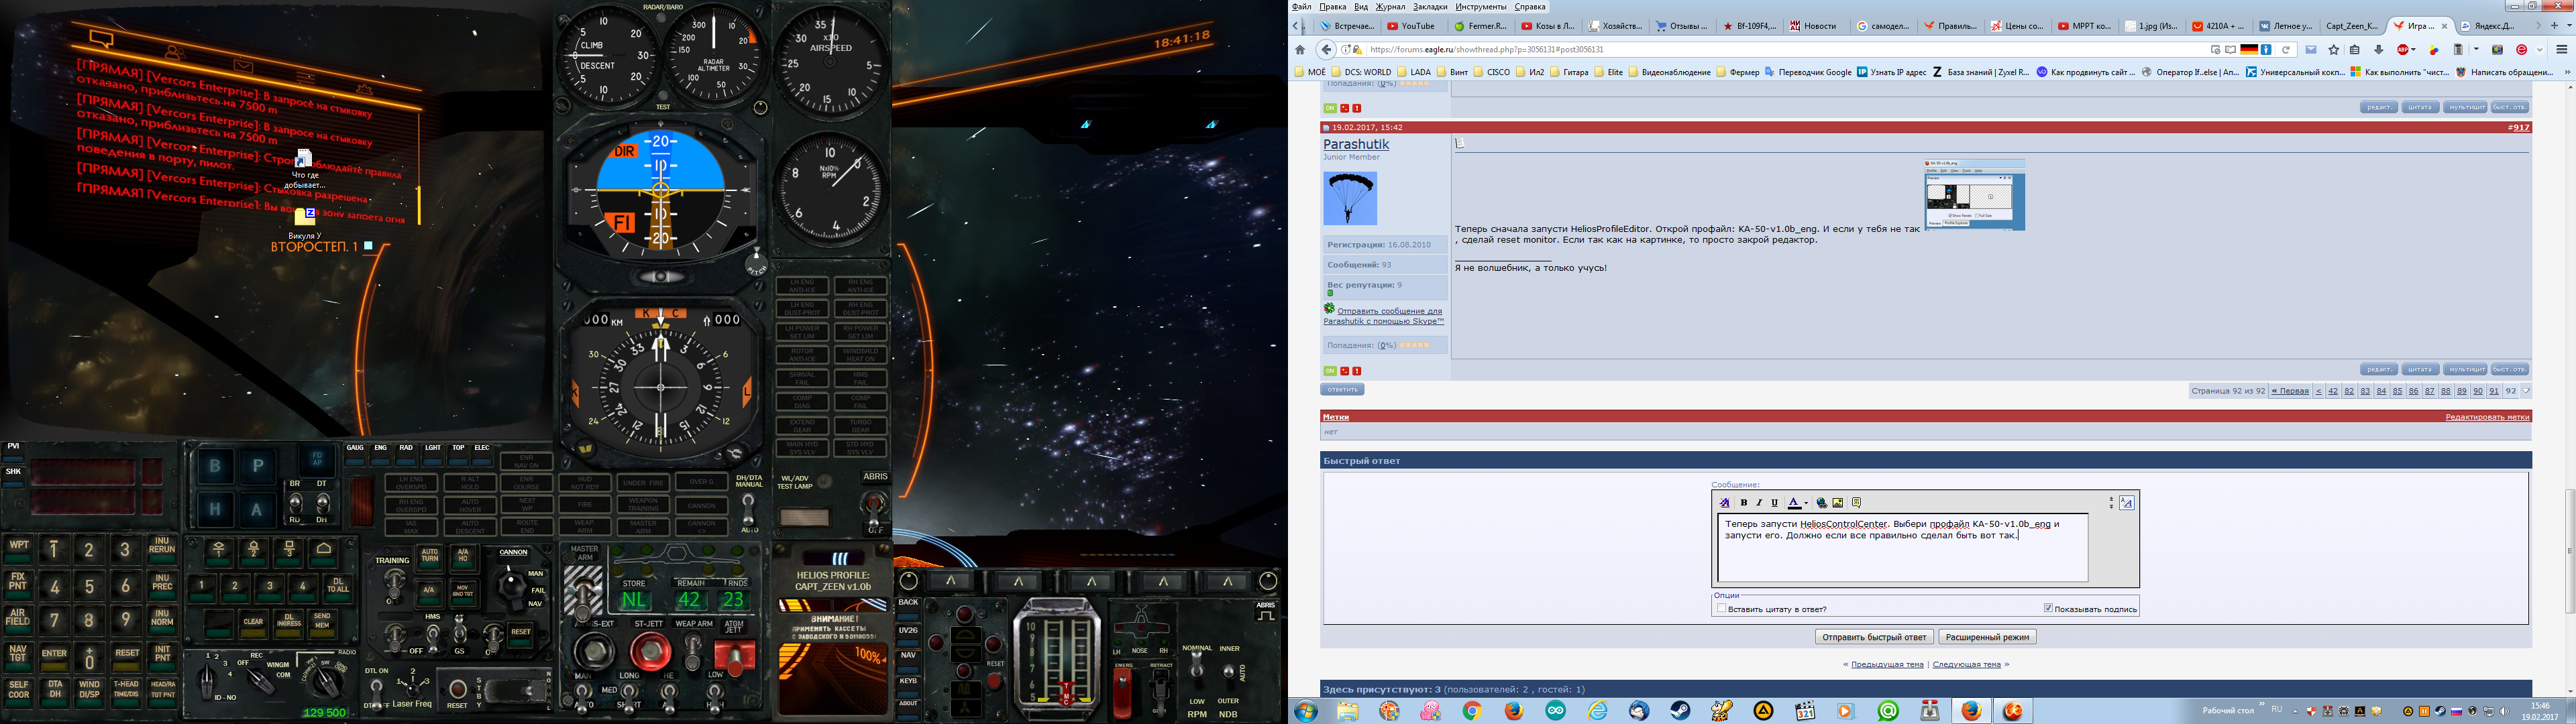Check 'Вставить цитату в ответ?' checkbox

pos(1722,609)
